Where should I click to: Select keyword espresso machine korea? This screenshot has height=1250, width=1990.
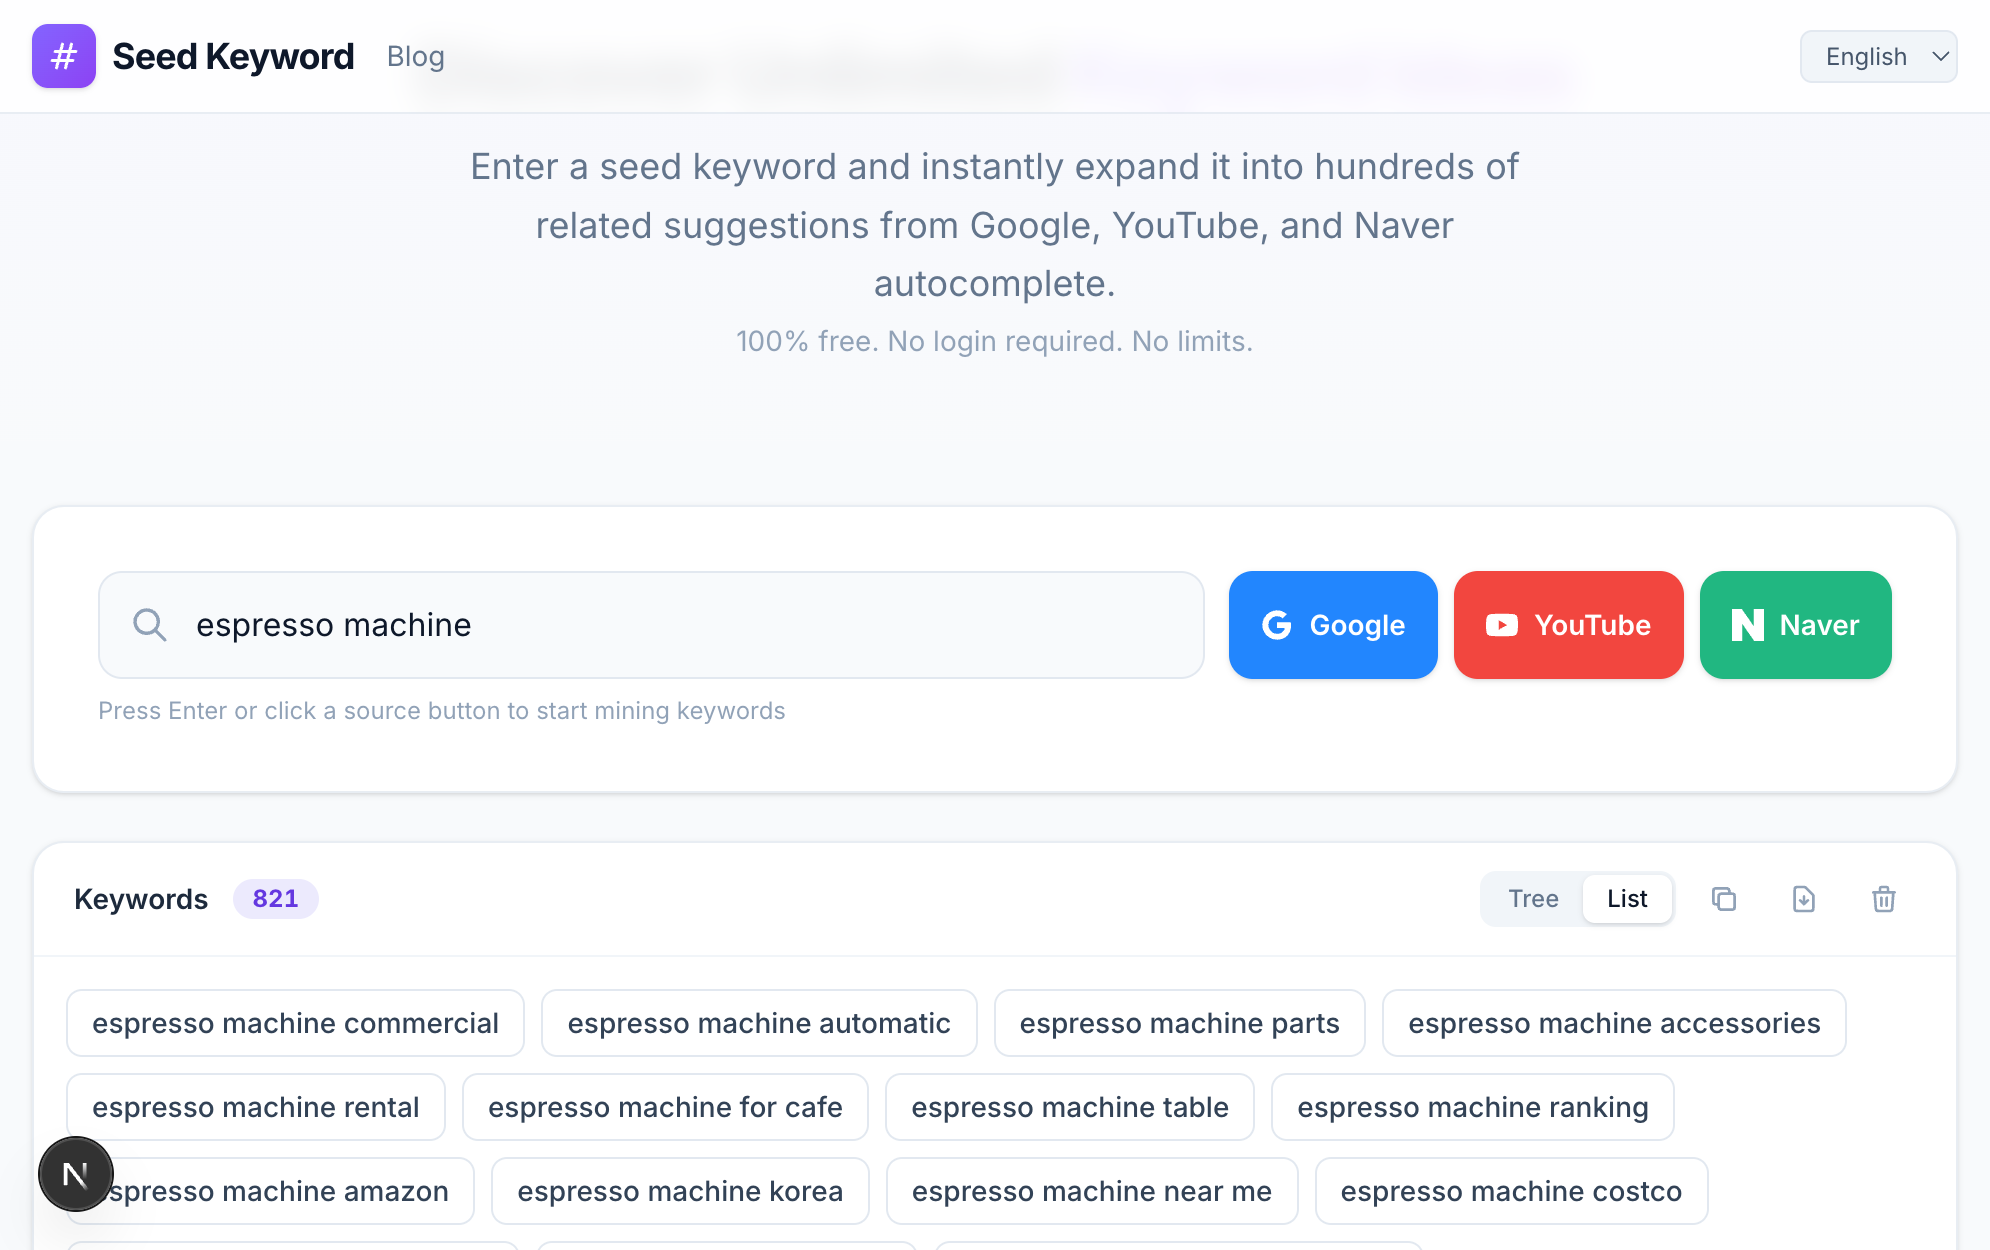click(x=680, y=1191)
